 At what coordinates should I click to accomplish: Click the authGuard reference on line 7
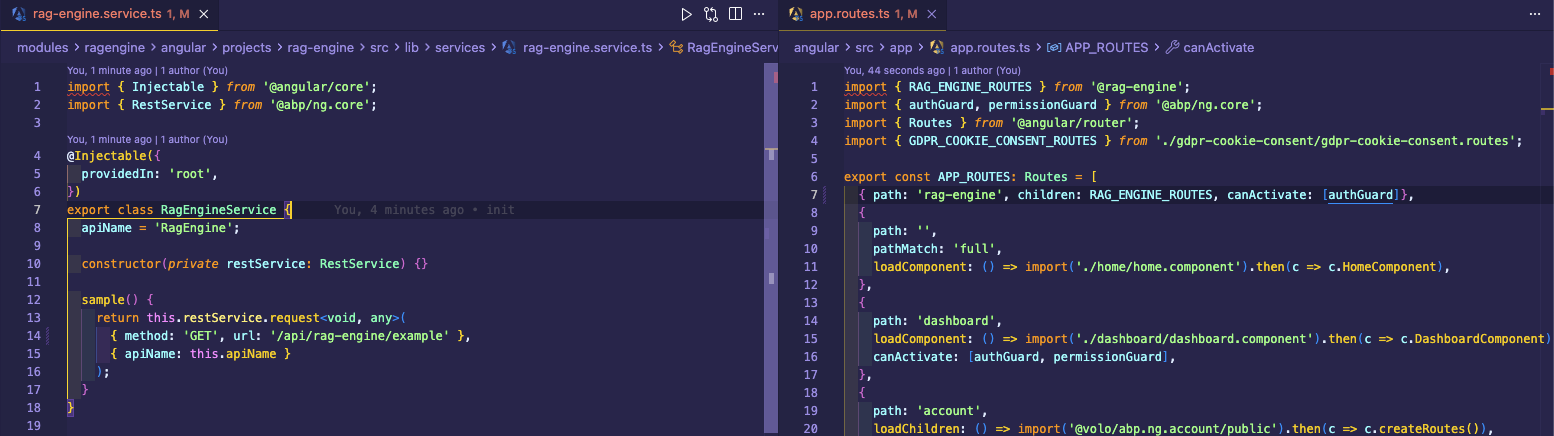(x=1360, y=194)
